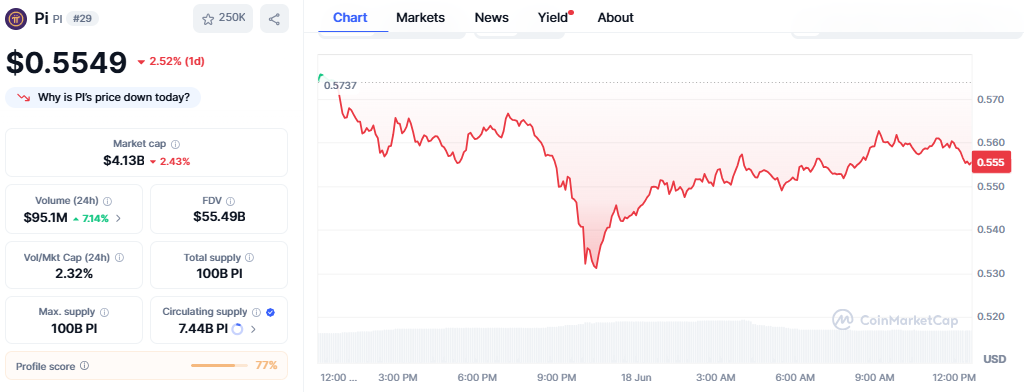Expand the Volume (24h) details chevron
Image resolution: width=1024 pixels, height=392 pixels.
[118, 218]
